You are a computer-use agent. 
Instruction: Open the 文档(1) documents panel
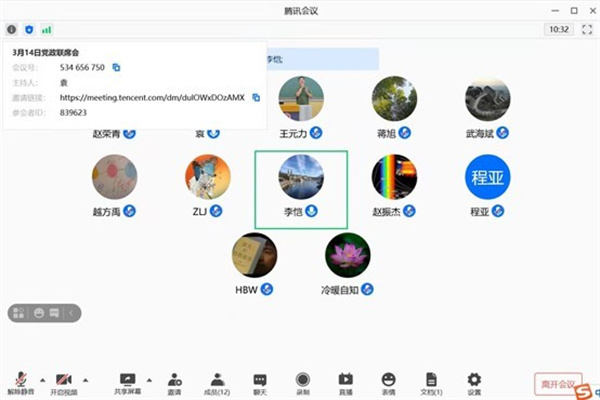click(431, 381)
